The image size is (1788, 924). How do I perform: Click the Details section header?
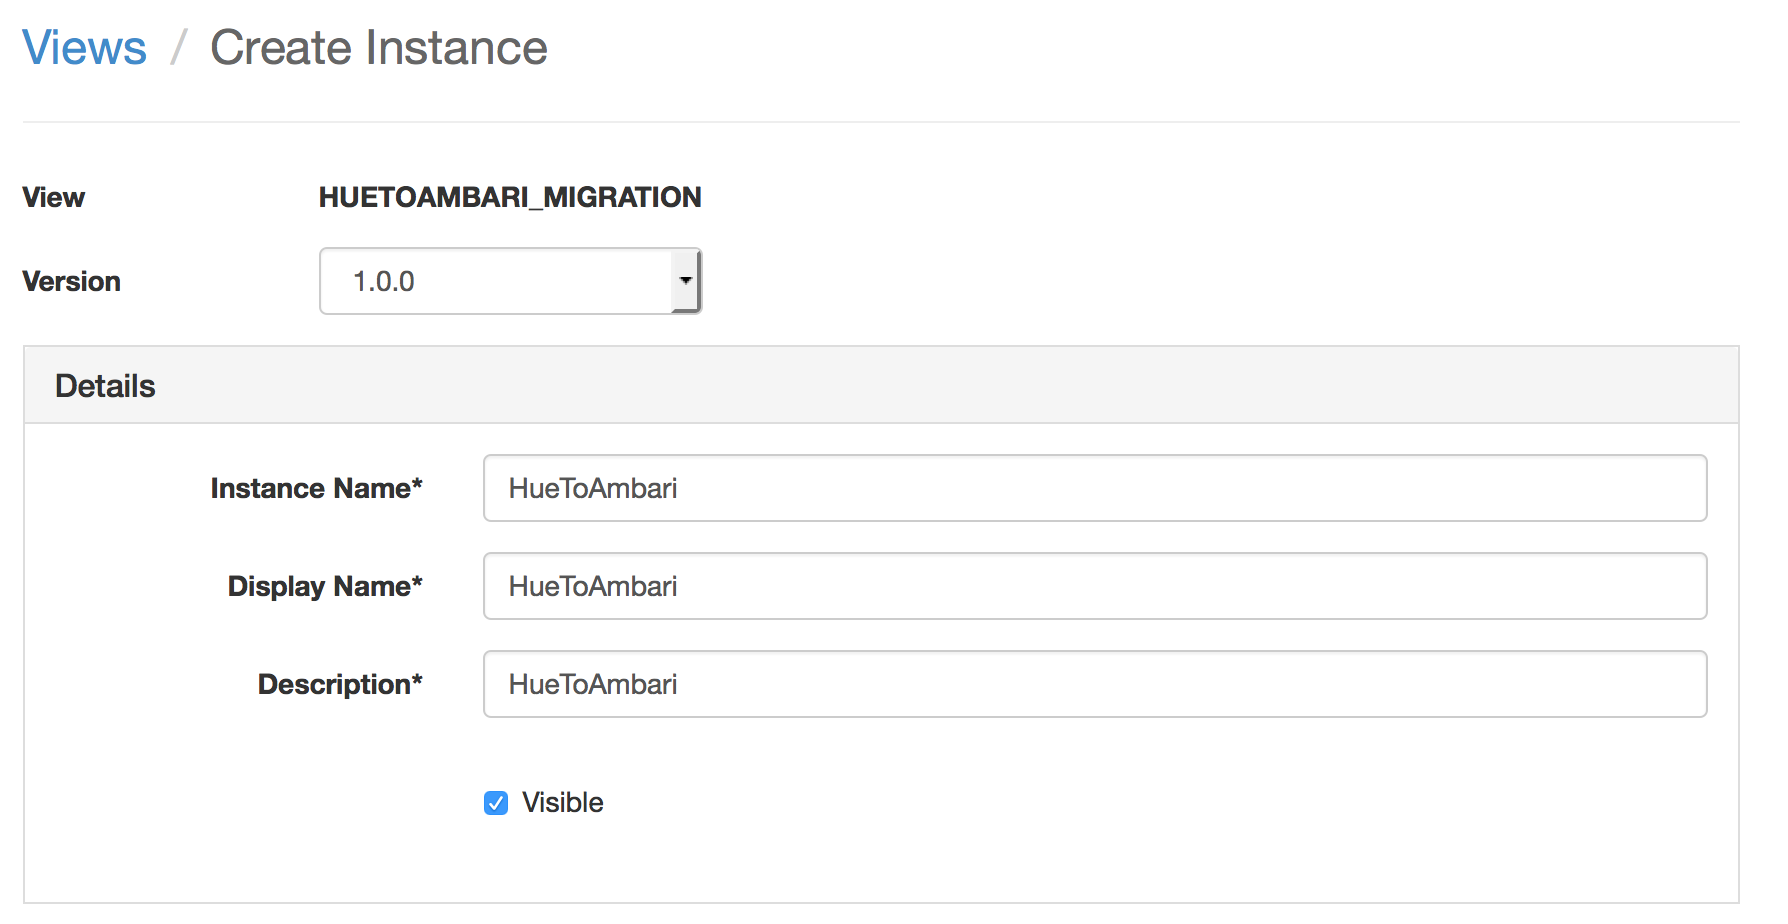(104, 385)
